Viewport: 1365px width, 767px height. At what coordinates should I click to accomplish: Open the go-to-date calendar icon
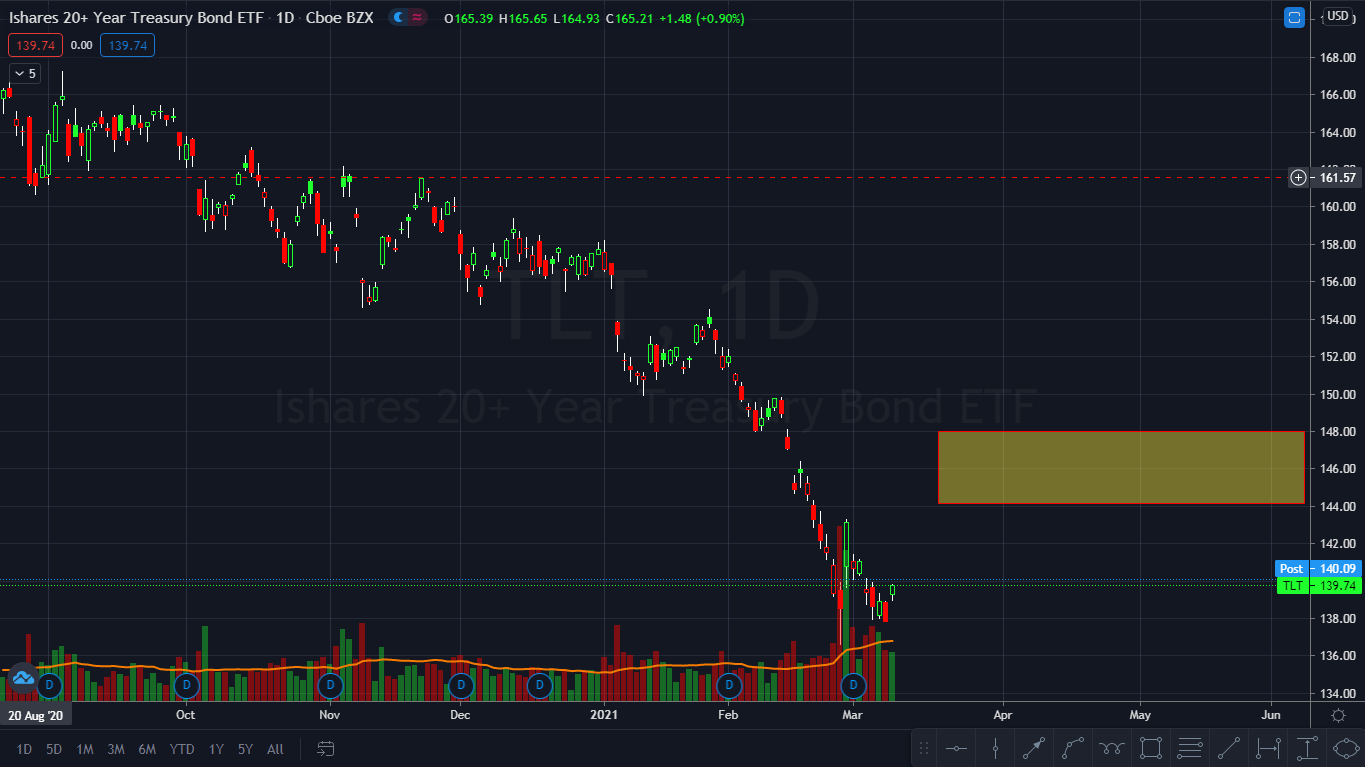(325, 748)
